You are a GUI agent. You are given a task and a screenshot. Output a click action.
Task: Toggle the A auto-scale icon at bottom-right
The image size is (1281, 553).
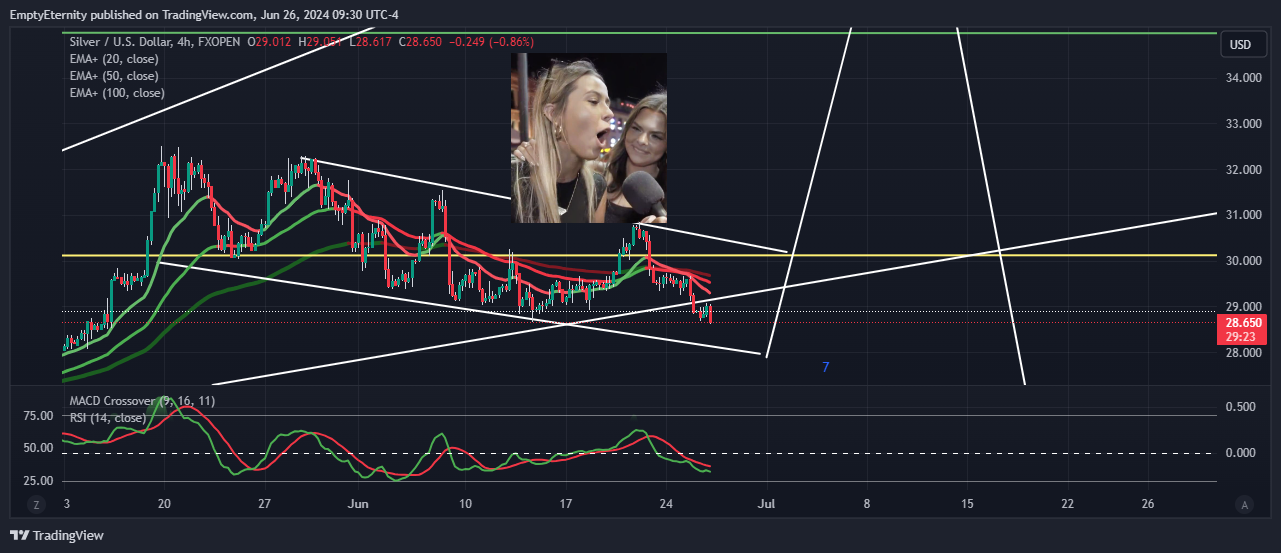click(1243, 505)
